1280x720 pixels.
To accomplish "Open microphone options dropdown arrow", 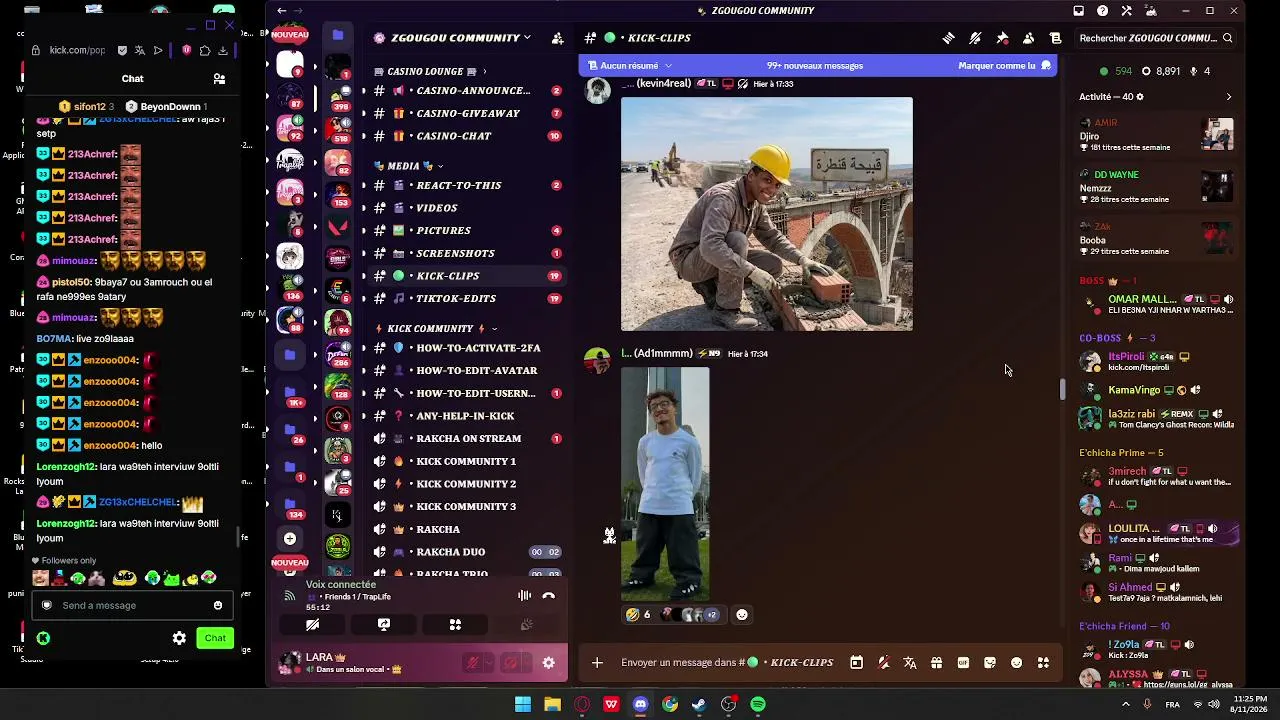I will pos(490,662).
